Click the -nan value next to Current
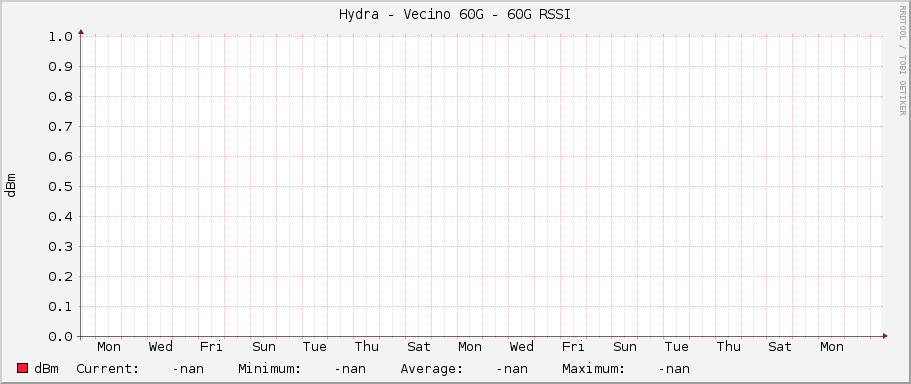The height and width of the screenshot is (384, 911). coord(188,369)
